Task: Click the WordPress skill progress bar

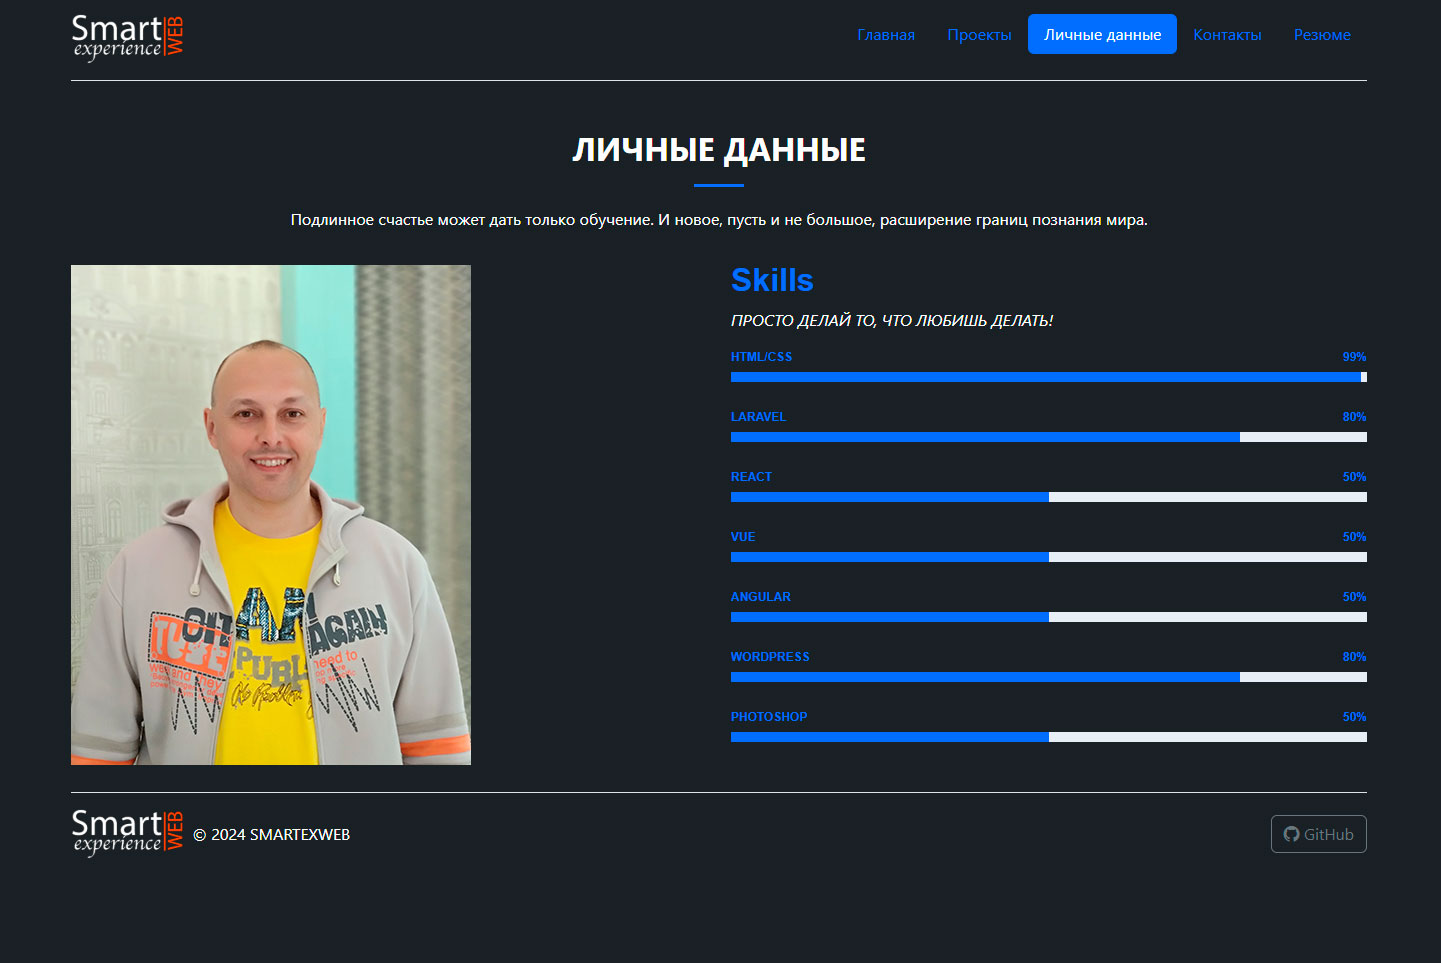Action: 1048,677
